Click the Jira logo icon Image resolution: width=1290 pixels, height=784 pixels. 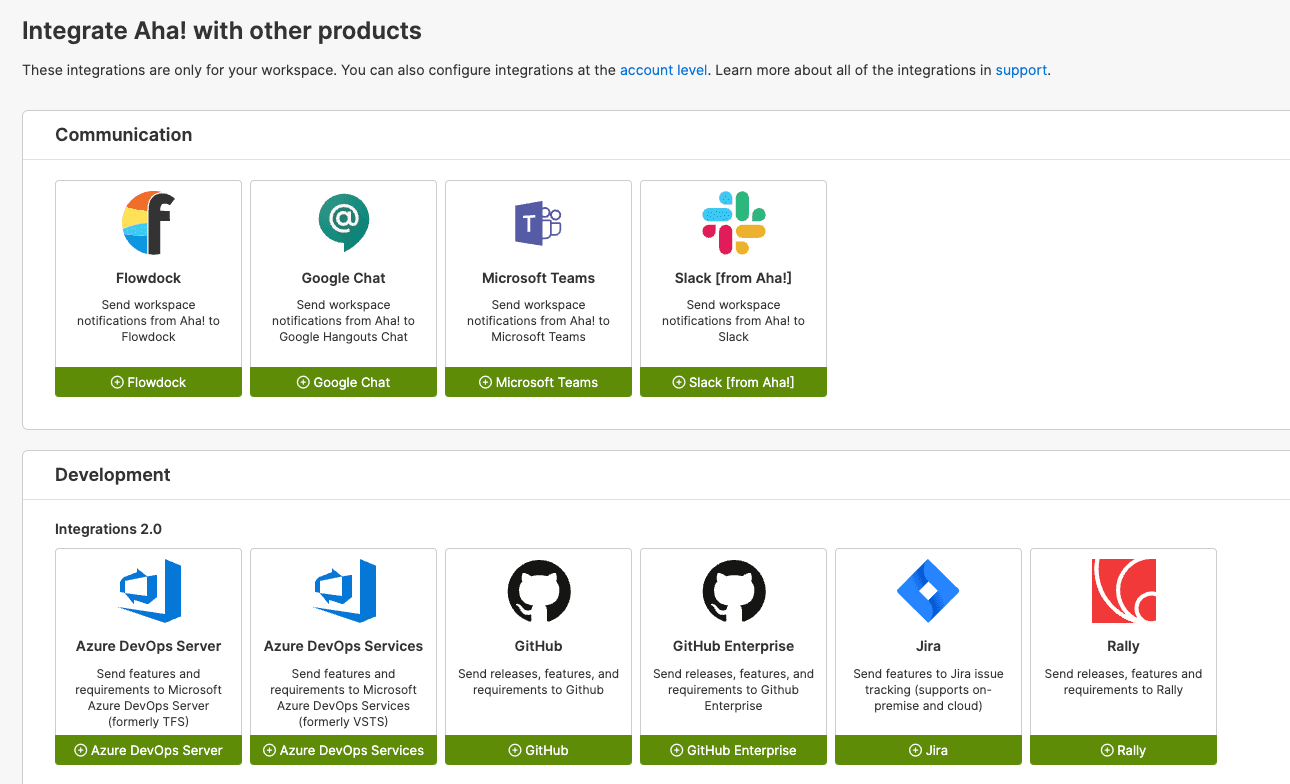pos(928,591)
